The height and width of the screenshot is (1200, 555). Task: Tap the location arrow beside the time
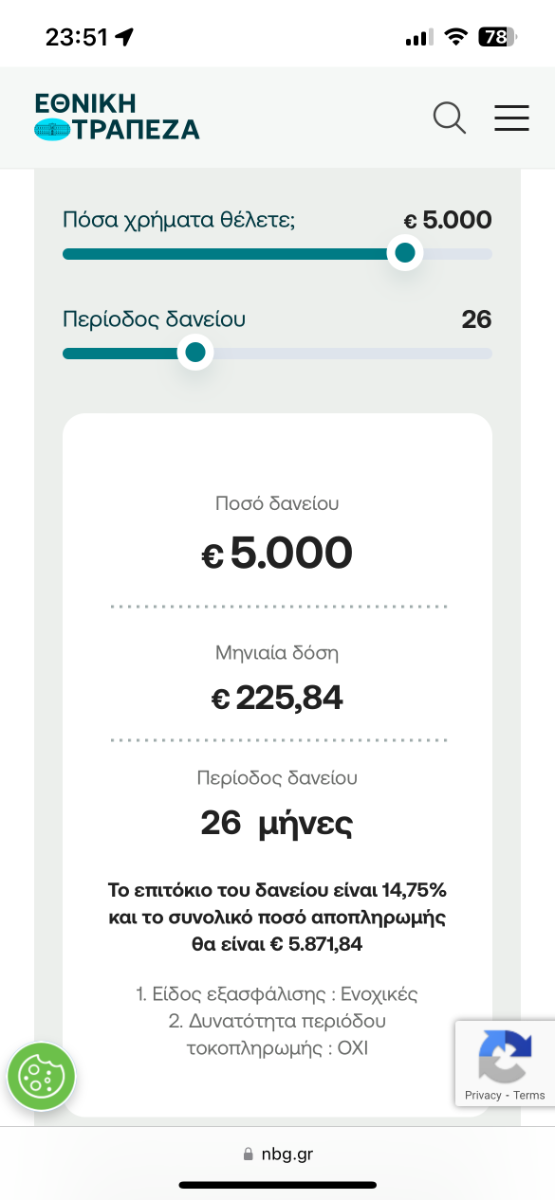click(124, 38)
